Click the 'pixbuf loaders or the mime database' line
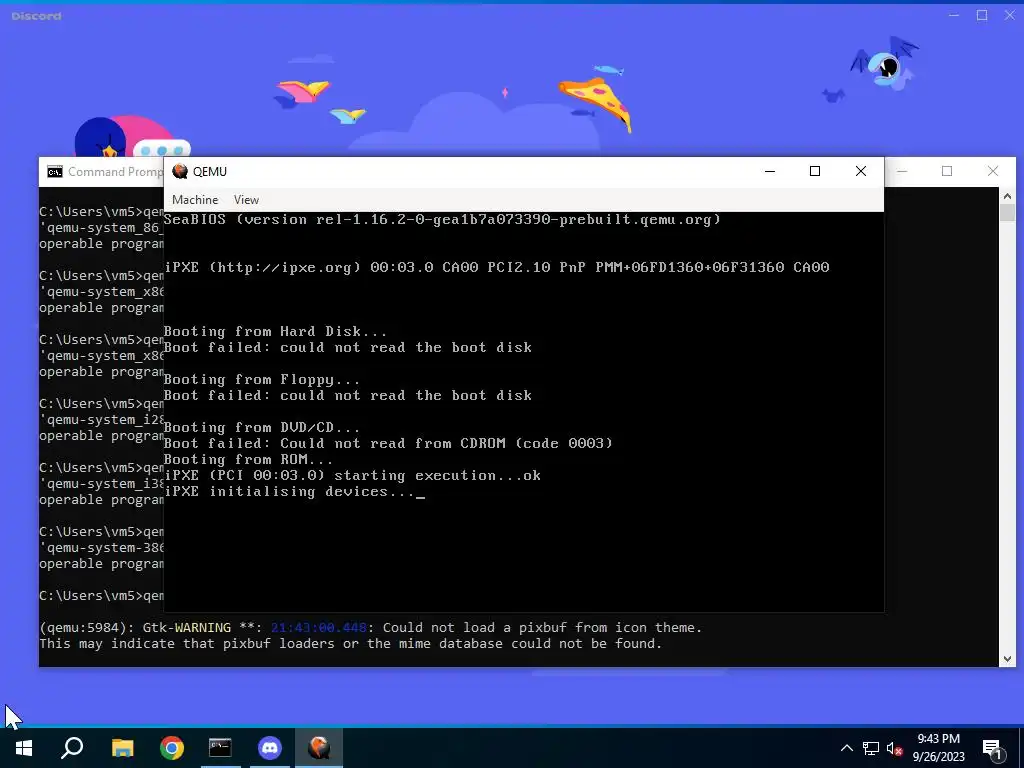1024x768 pixels. tap(351, 644)
